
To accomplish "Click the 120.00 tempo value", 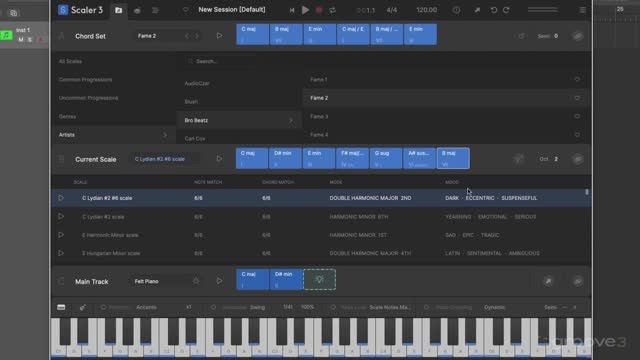I will coord(427,10).
